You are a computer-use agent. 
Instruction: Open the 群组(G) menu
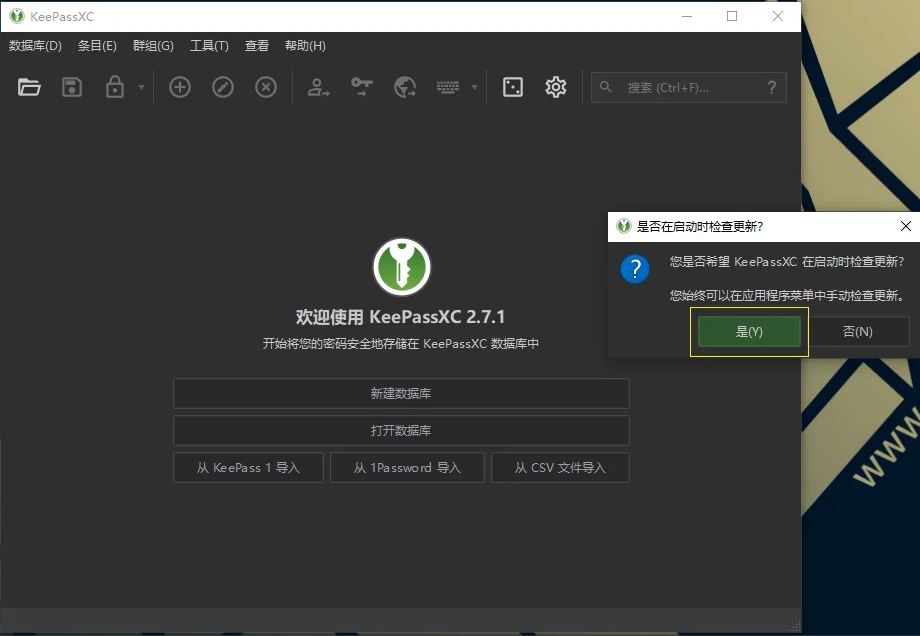pyautogui.click(x=153, y=46)
